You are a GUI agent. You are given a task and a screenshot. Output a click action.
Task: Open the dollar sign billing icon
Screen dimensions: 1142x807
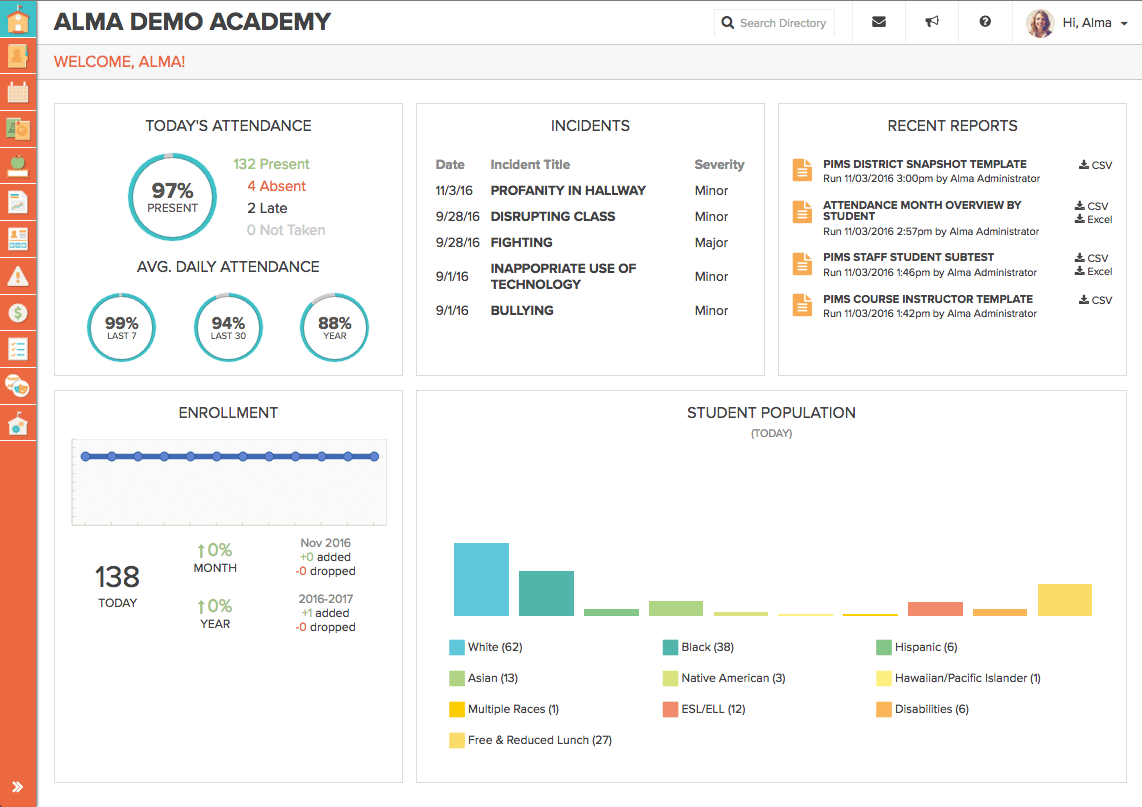point(17,311)
